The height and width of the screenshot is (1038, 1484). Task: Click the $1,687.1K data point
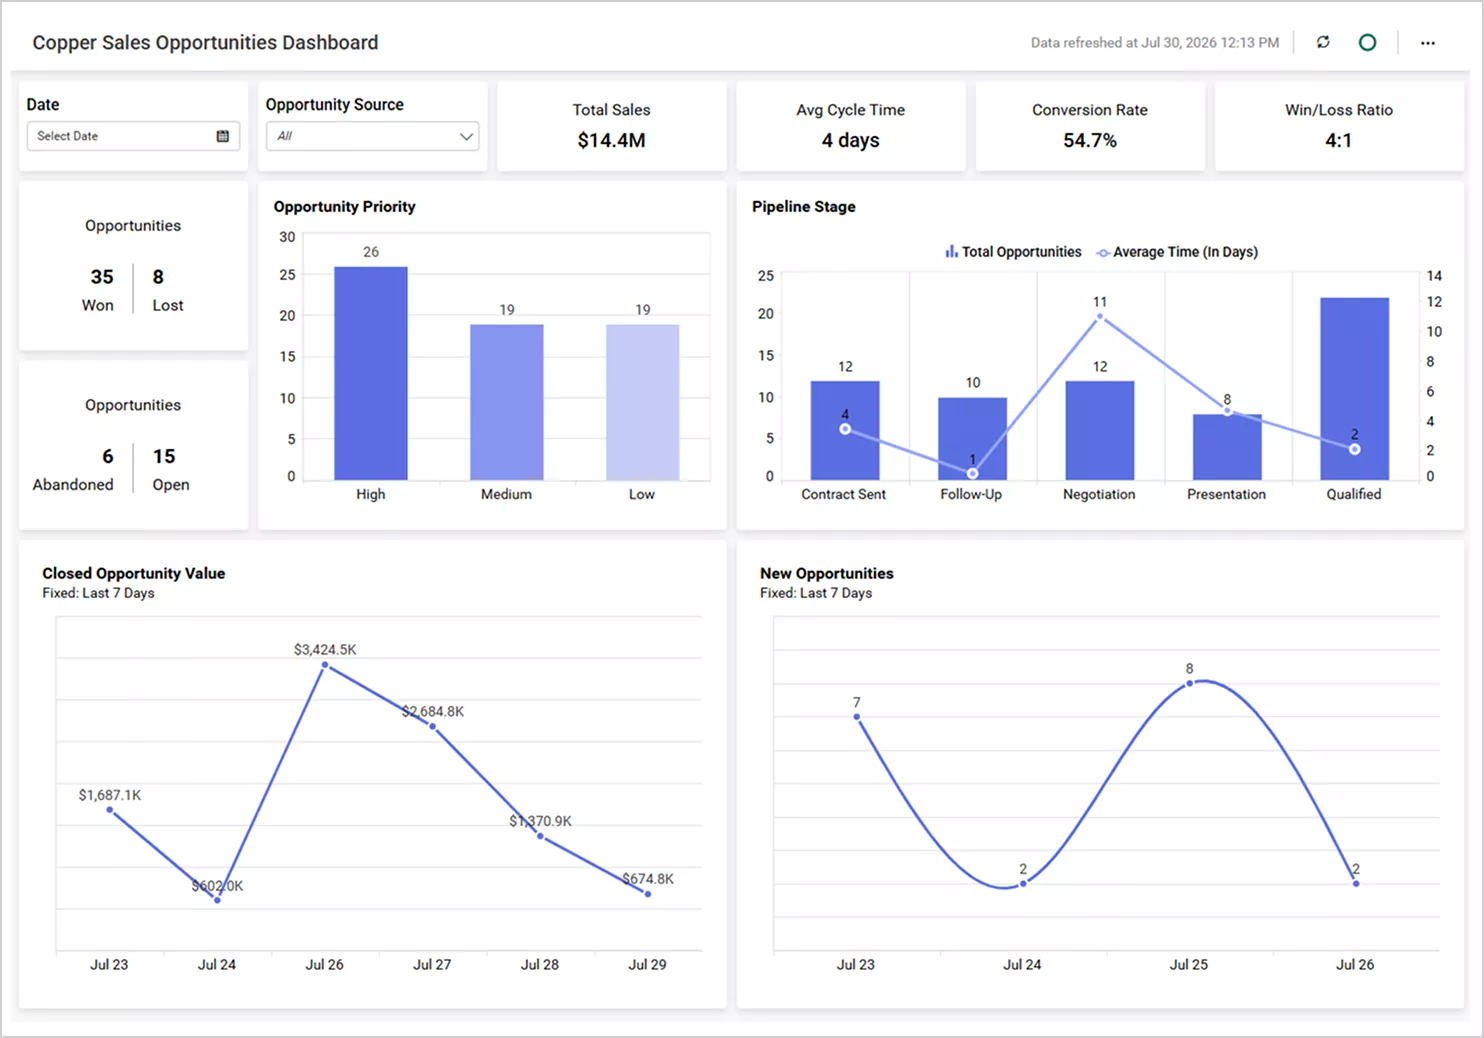point(110,810)
